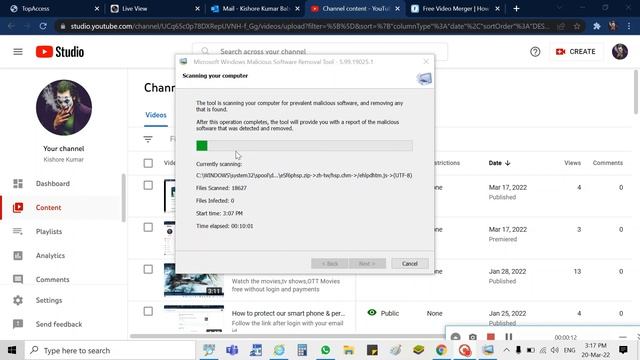This screenshot has width=640, height=360.
Task: Reload the page with the refresh icon
Action: click(x=43, y=26)
